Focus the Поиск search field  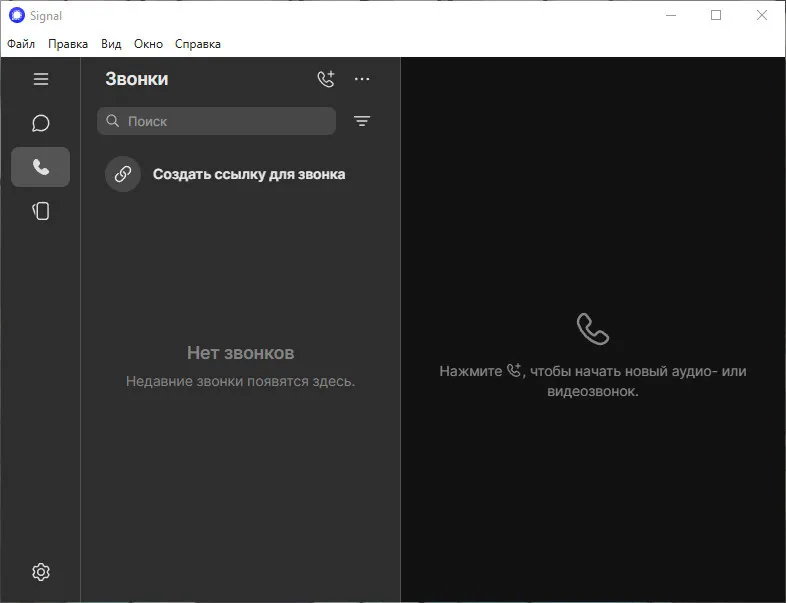[225, 121]
